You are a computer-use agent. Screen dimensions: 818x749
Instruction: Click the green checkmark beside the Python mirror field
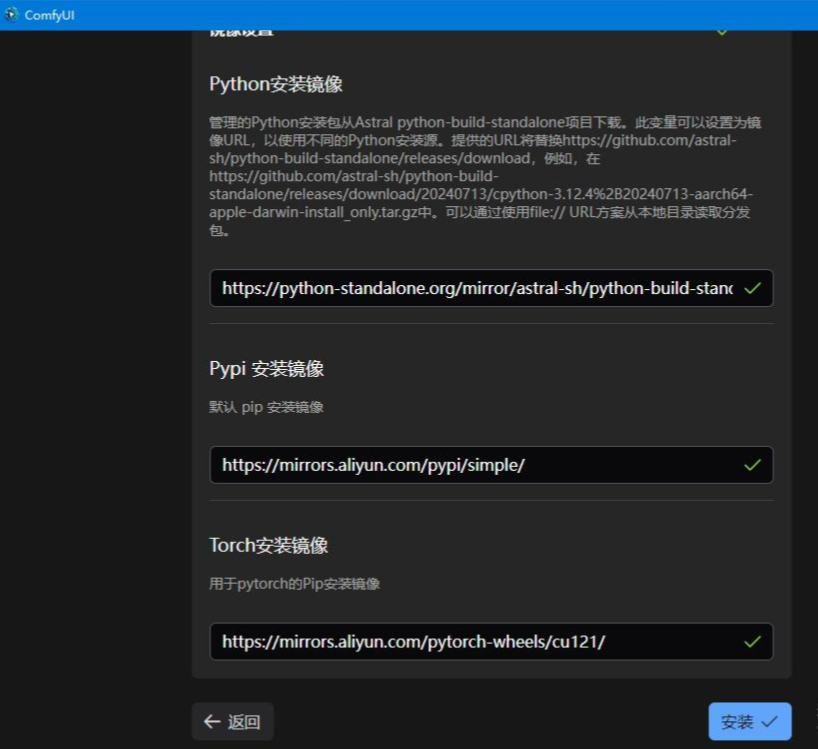click(754, 288)
